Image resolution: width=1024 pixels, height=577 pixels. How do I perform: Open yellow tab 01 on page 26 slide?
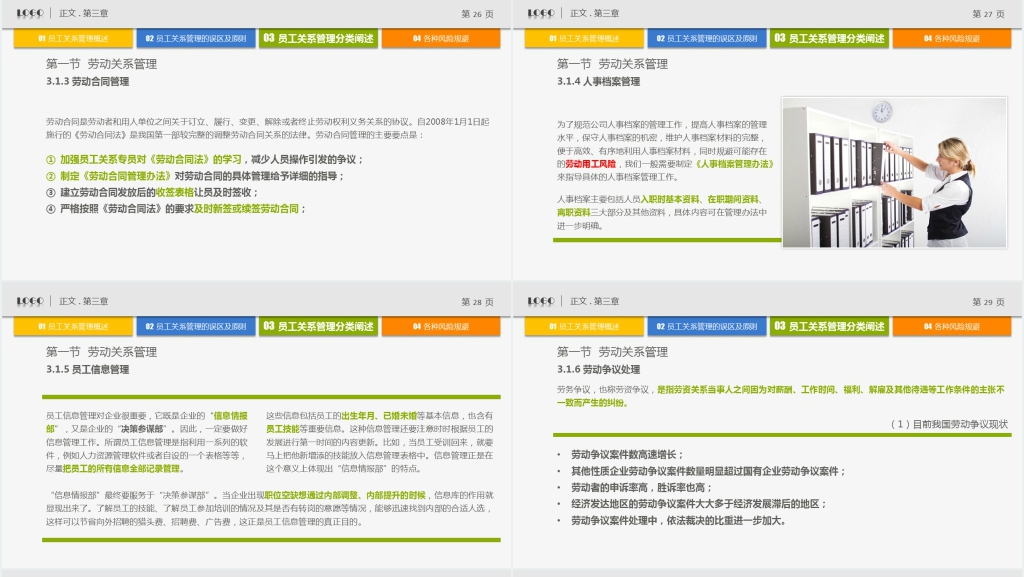73,39
